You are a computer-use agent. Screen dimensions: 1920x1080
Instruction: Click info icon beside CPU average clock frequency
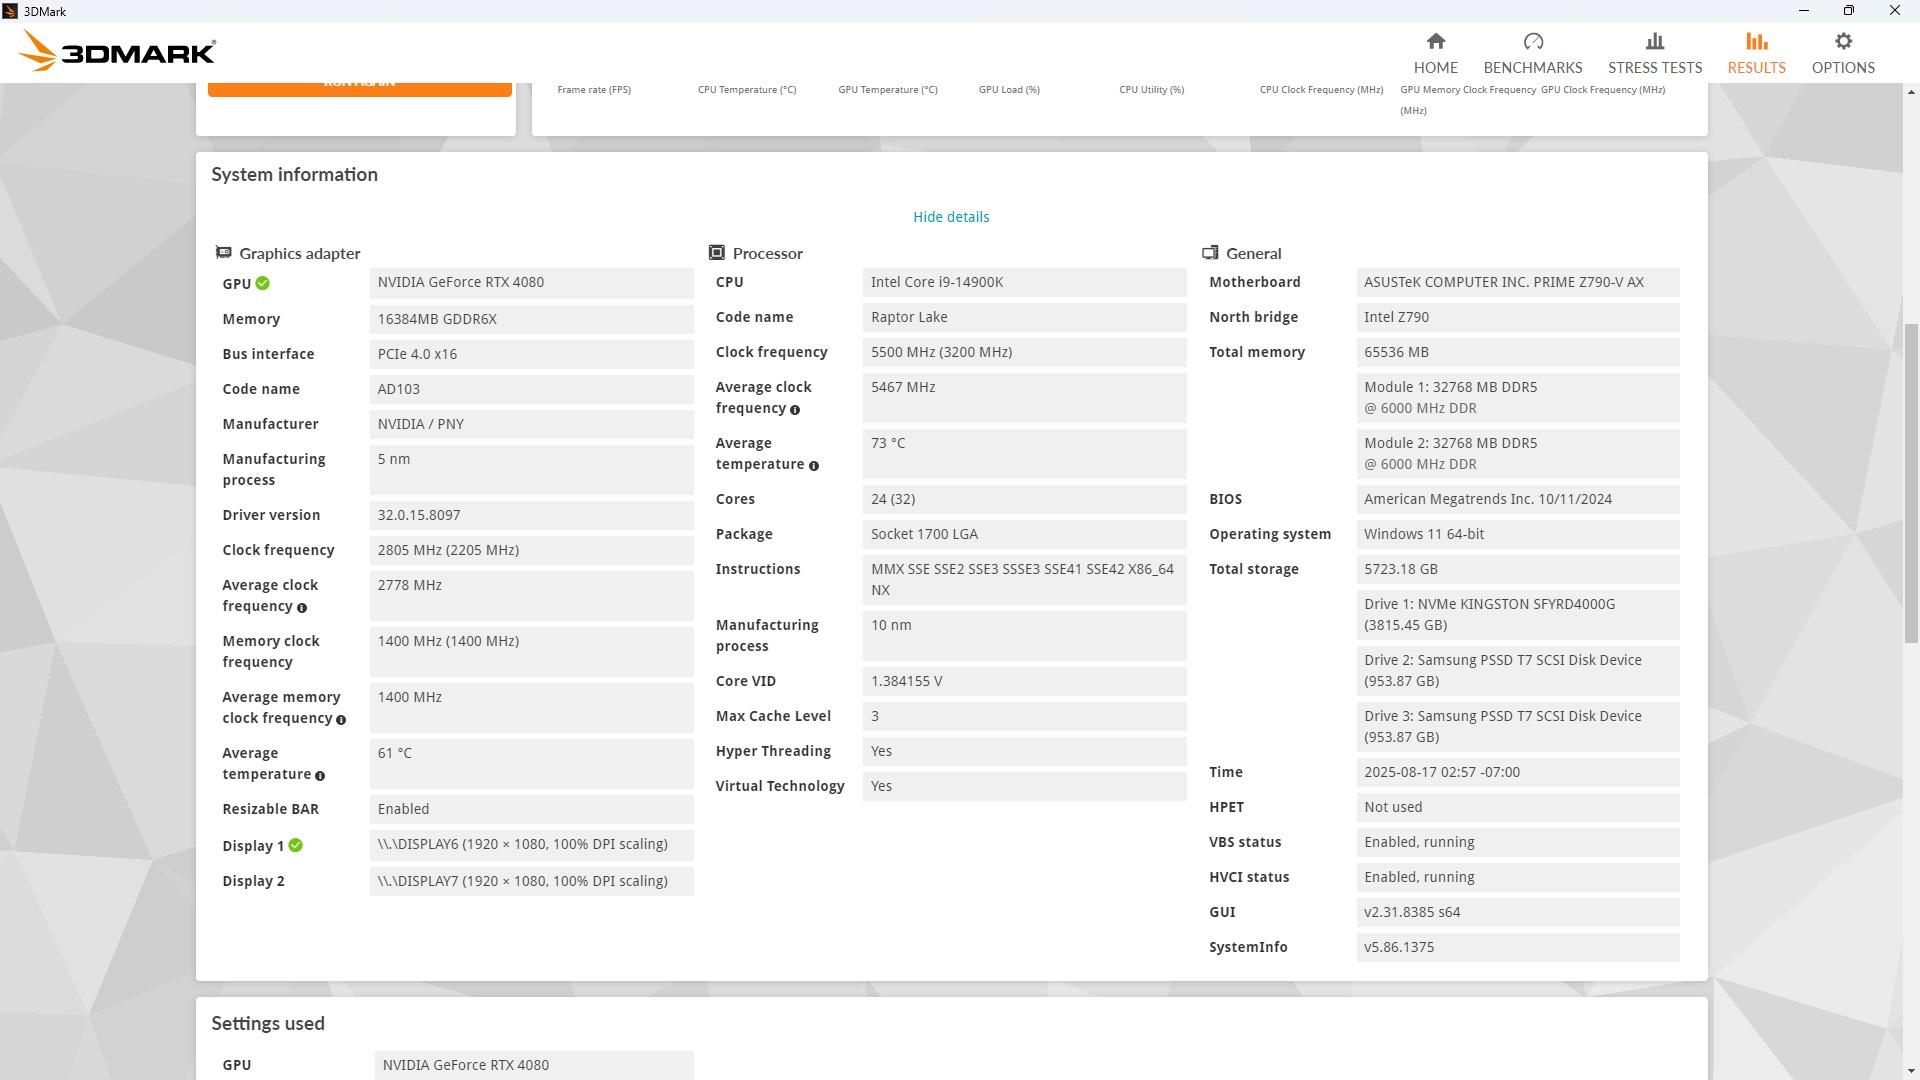click(795, 410)
